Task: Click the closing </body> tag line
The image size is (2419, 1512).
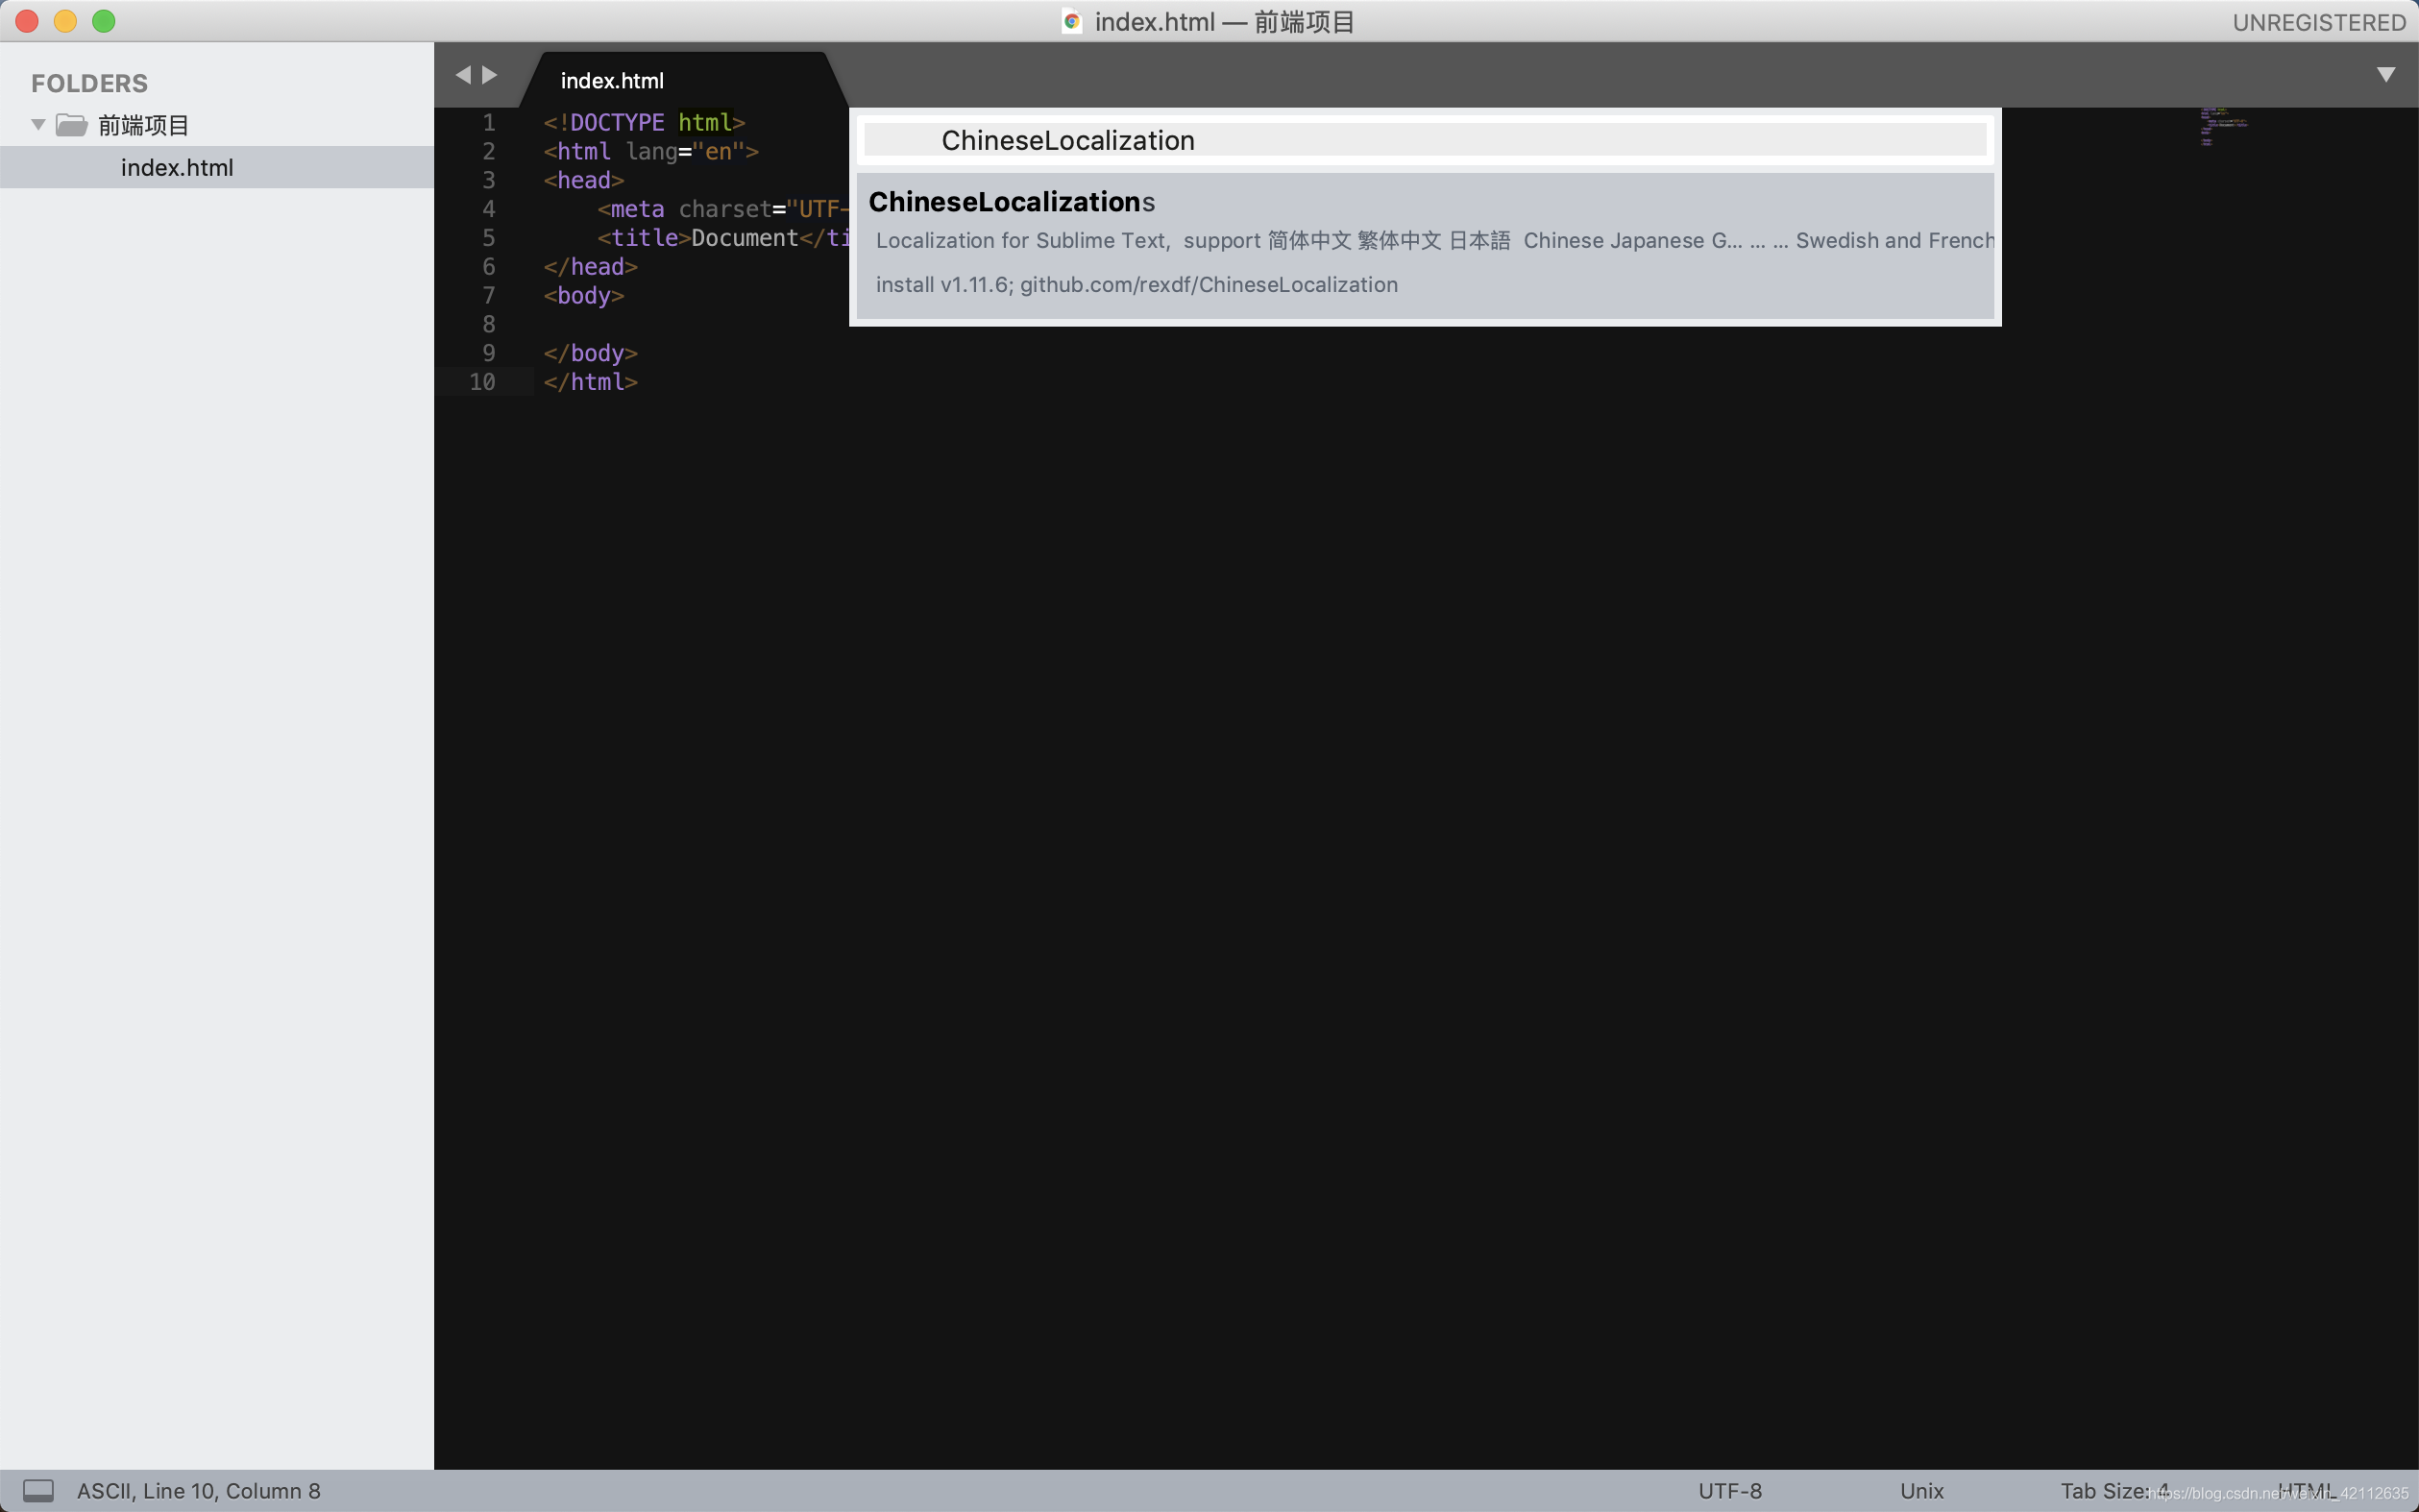Action: [x=590, y=353]
